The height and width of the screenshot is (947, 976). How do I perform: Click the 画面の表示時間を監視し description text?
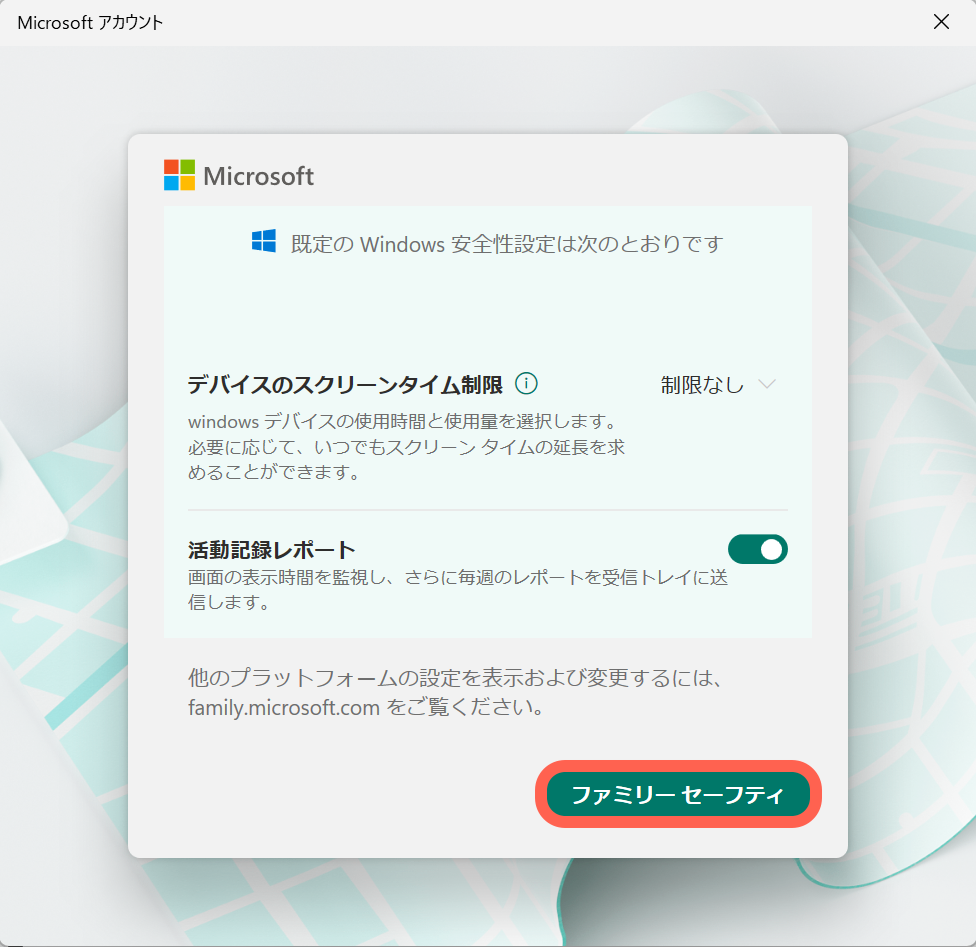pos(458,590)
